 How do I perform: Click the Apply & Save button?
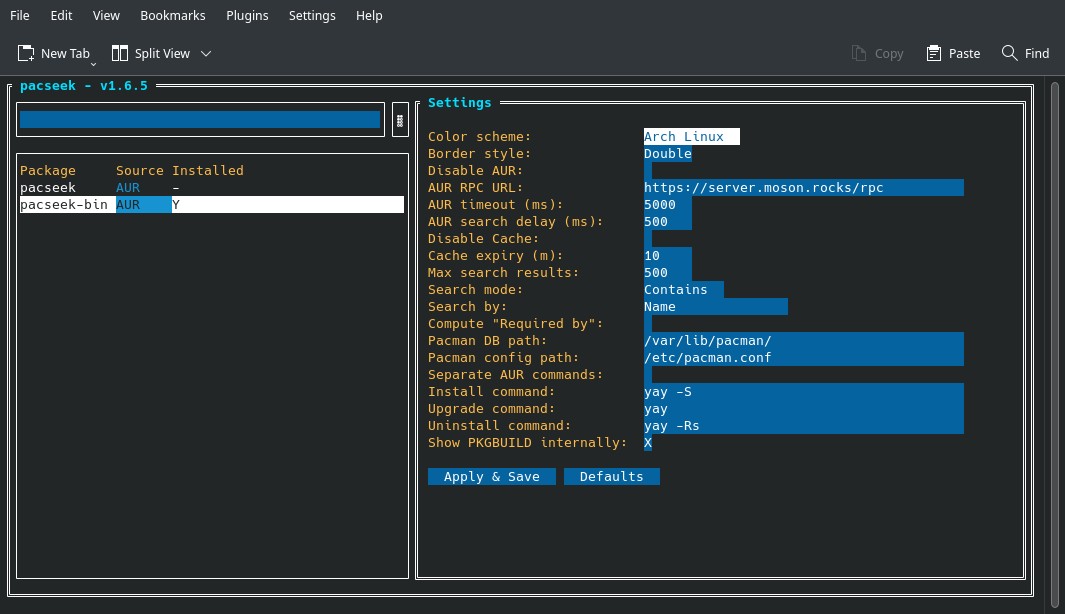point(492,476)
